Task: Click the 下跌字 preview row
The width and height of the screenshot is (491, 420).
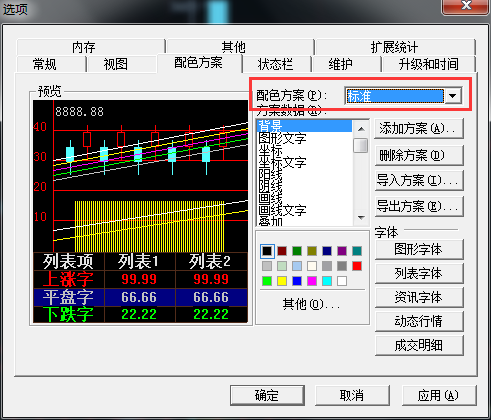Action: click(140, 314)
